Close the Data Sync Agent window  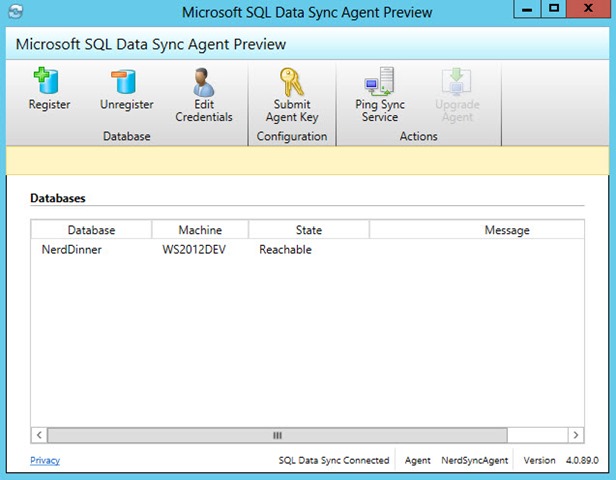(588, 9)
